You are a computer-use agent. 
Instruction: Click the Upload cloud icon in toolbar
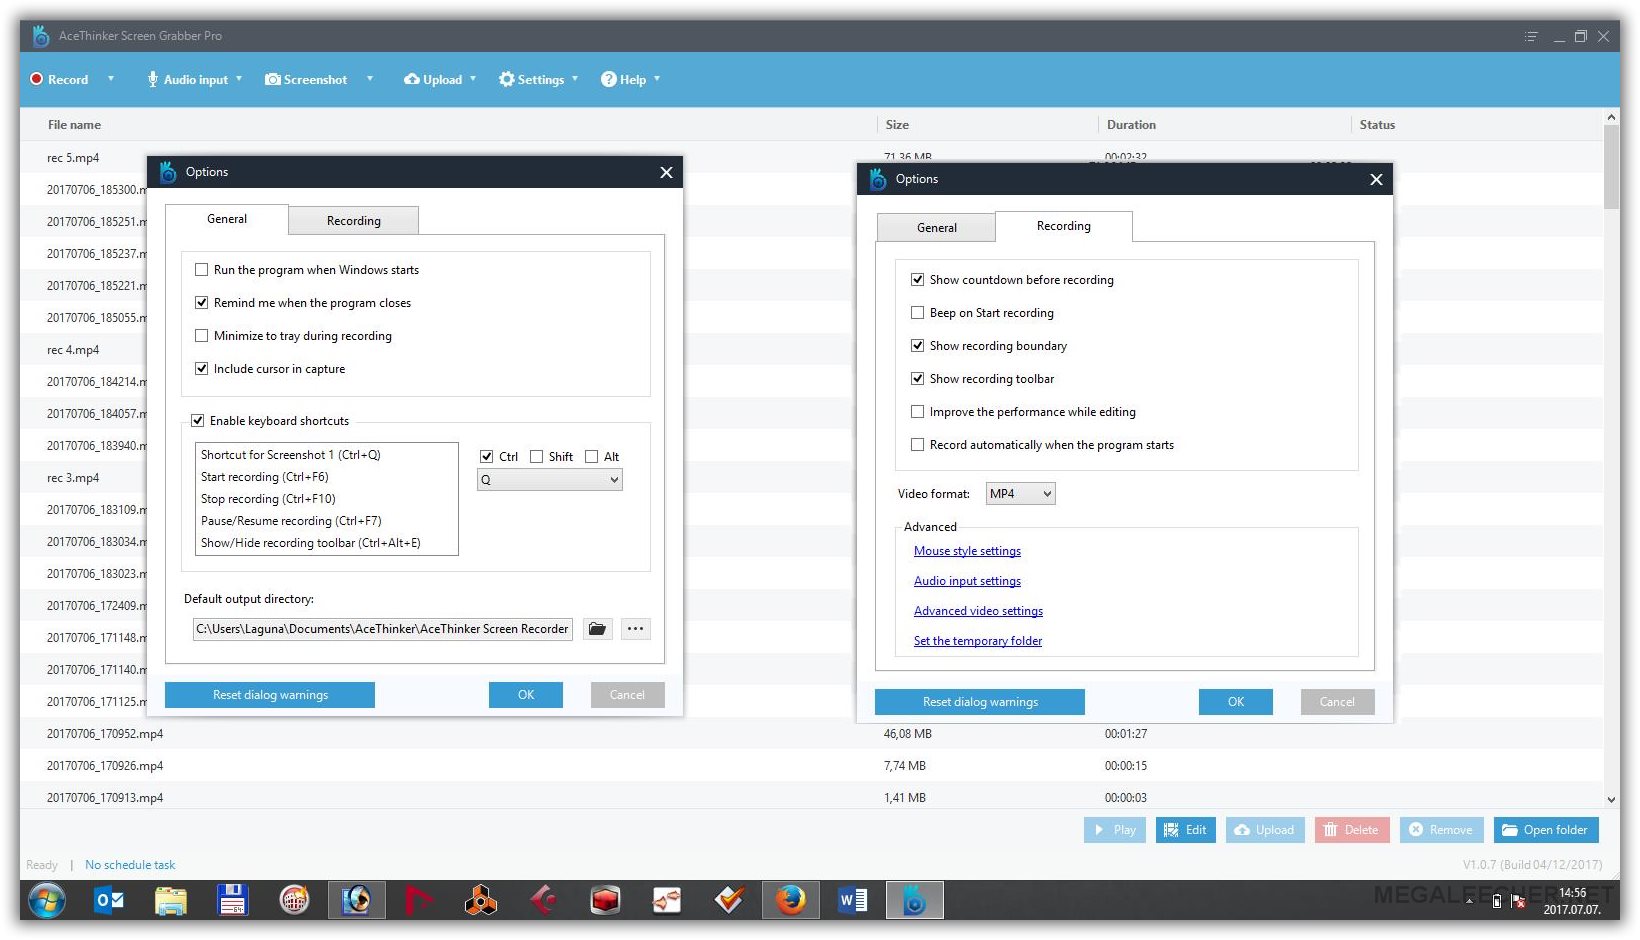click(411, 79)
